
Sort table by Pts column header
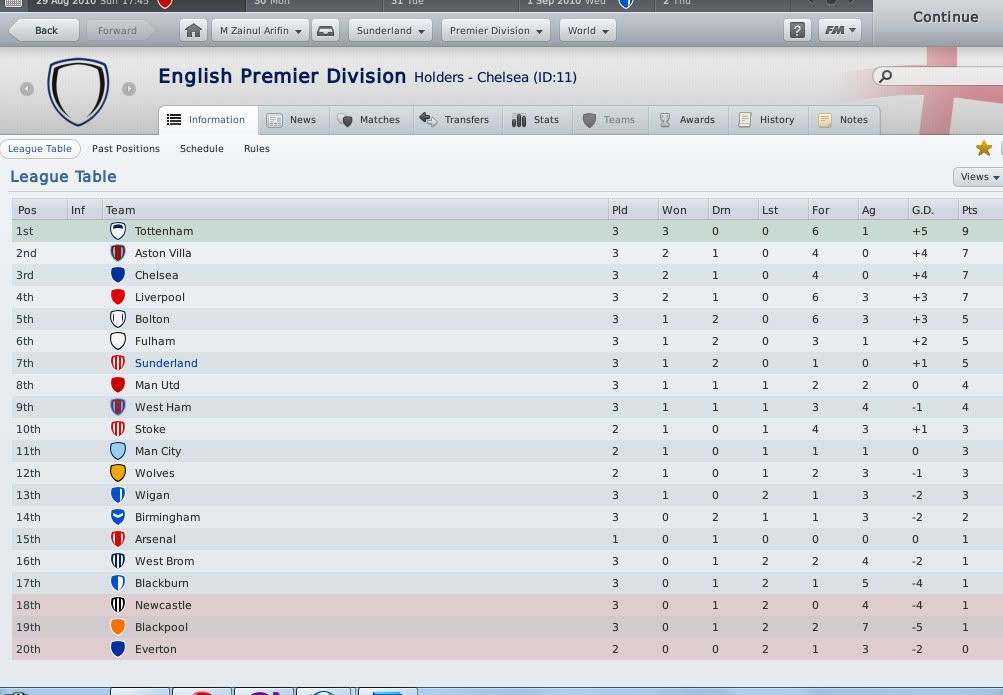click(969, 210)
